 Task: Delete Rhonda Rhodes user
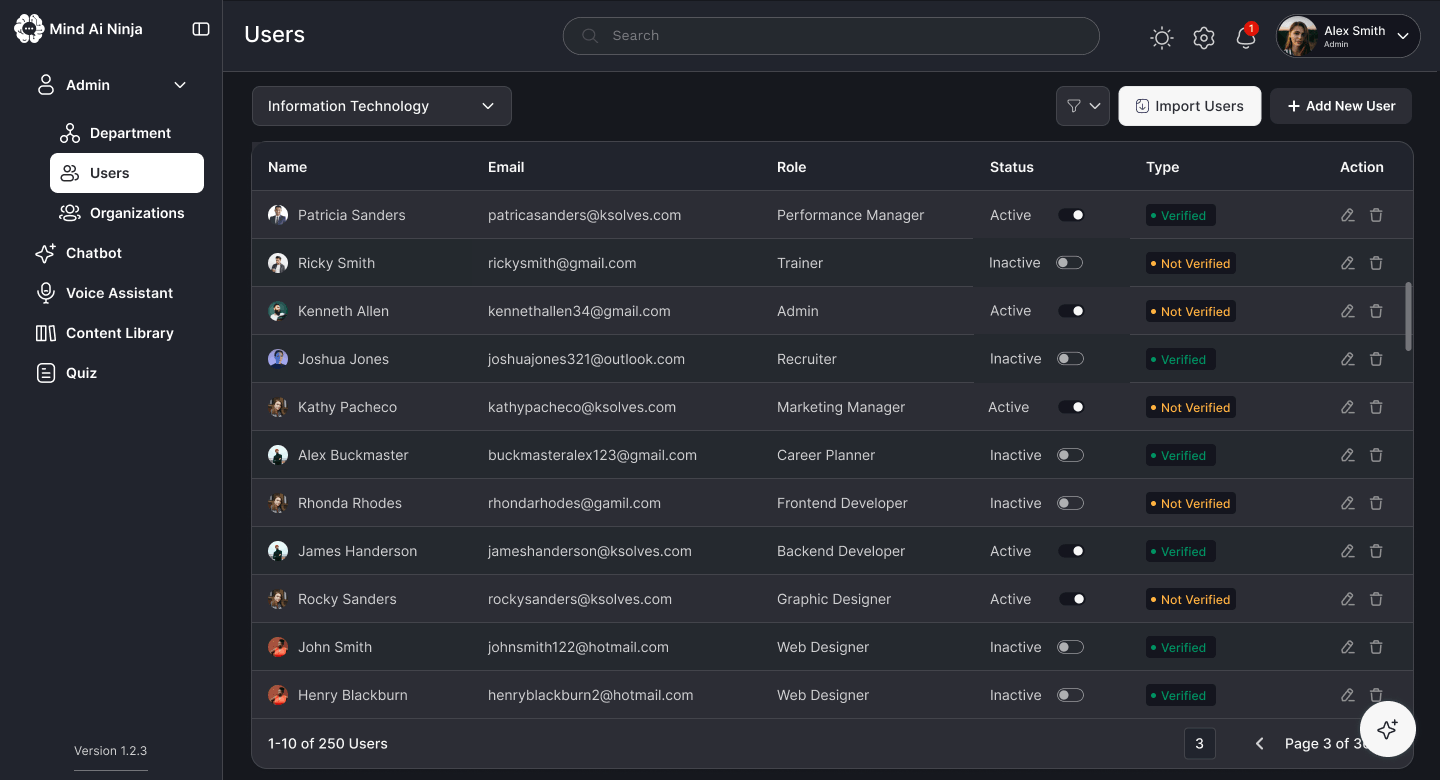pyautogui.click(x=1376, y=503)
